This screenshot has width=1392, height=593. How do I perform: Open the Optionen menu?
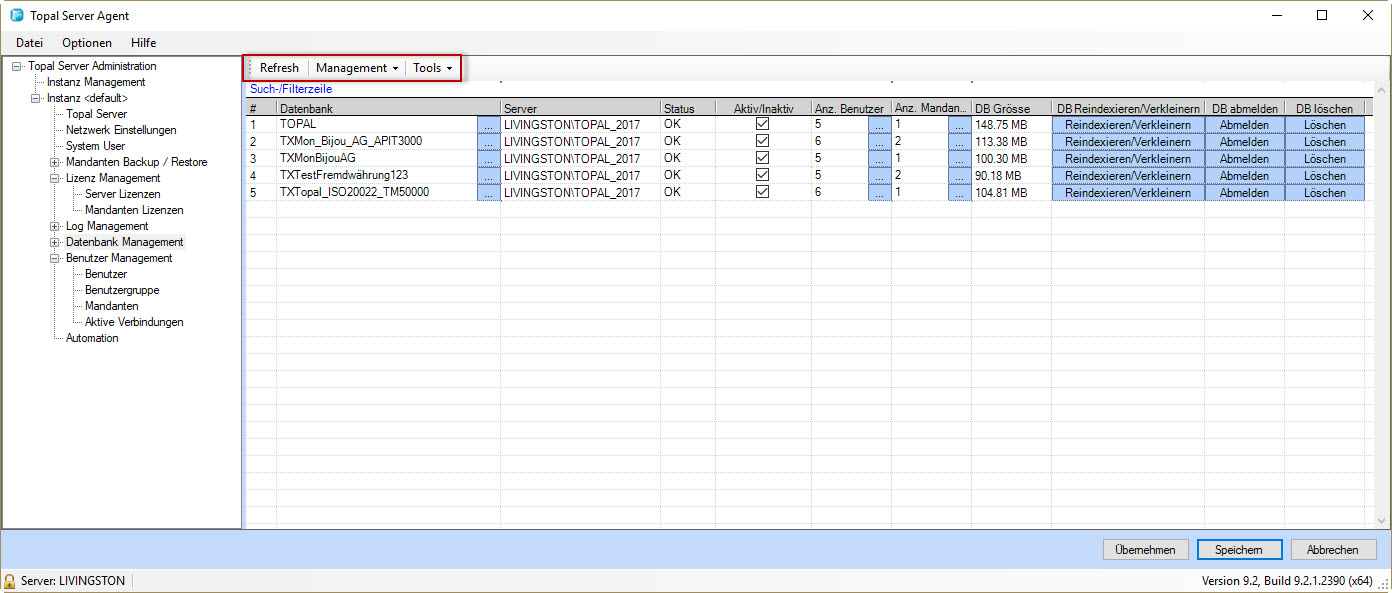[x=87, y=43]
